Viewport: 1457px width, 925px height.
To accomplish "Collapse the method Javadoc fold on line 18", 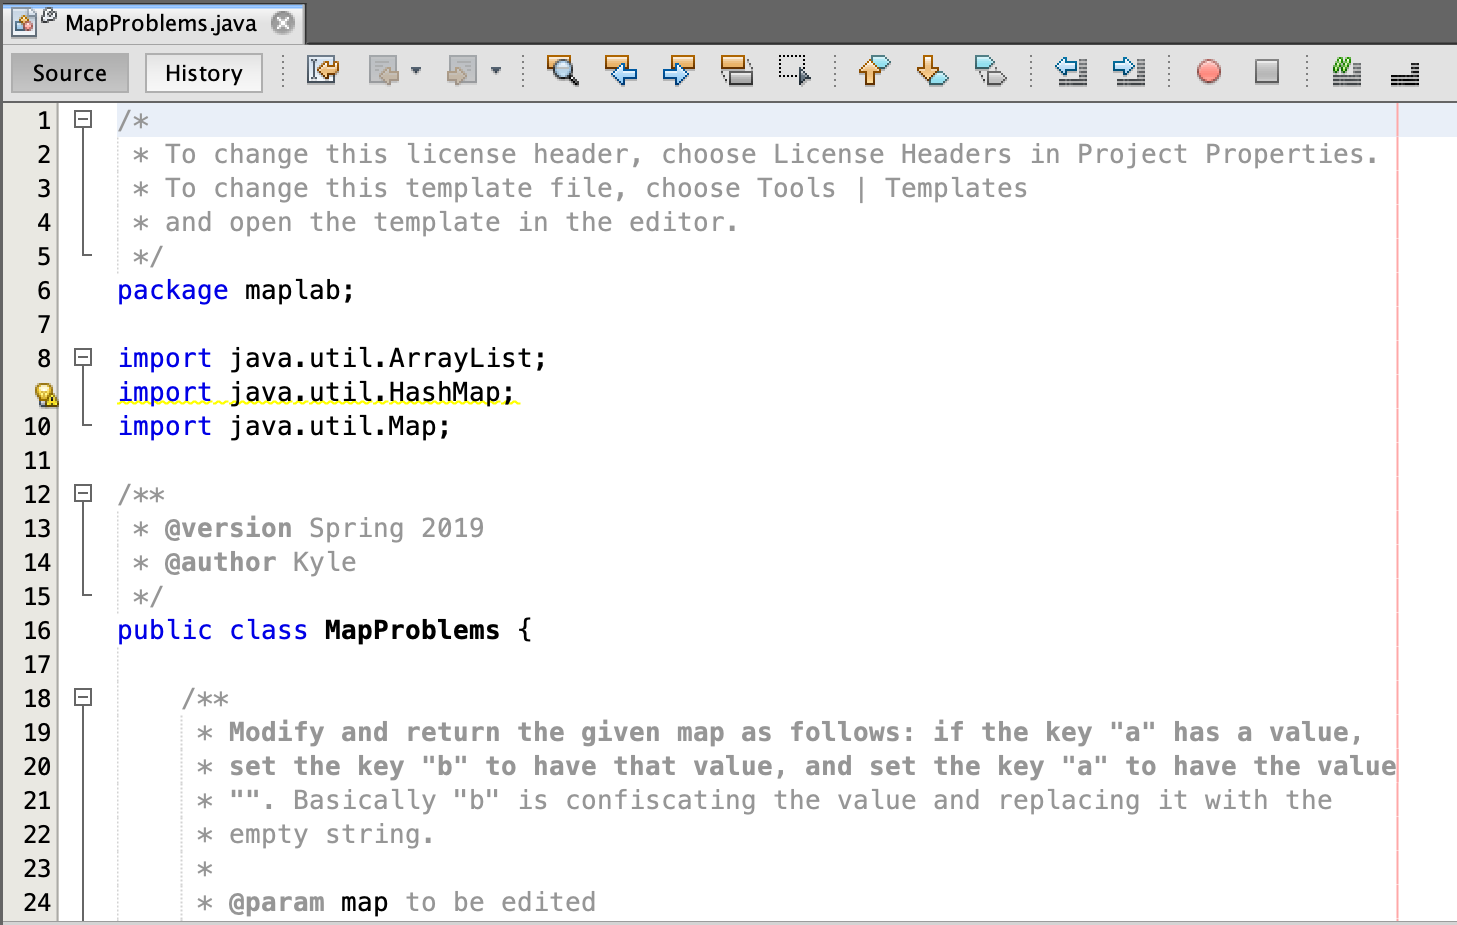I will coord(84,697).
